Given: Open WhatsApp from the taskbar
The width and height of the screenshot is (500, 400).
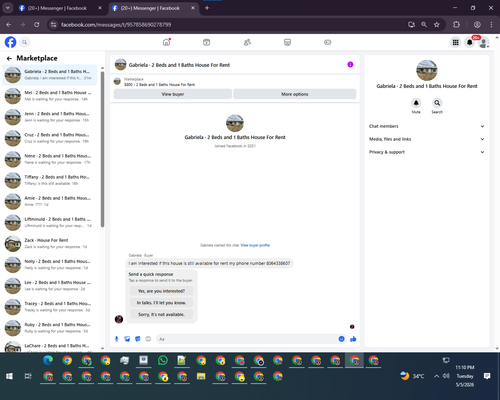Looking at the screenshot, I should point(163,360).
